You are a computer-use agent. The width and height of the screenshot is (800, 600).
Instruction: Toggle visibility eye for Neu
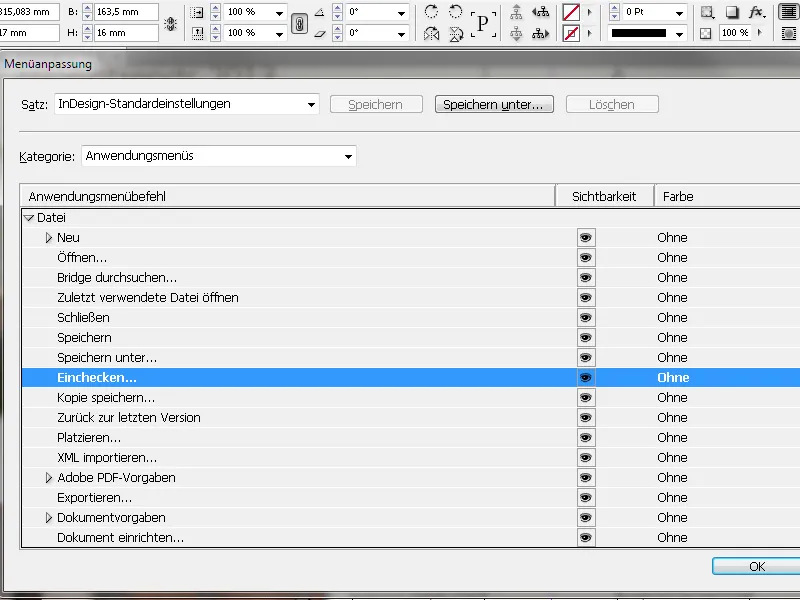click(x=586, y=238)
